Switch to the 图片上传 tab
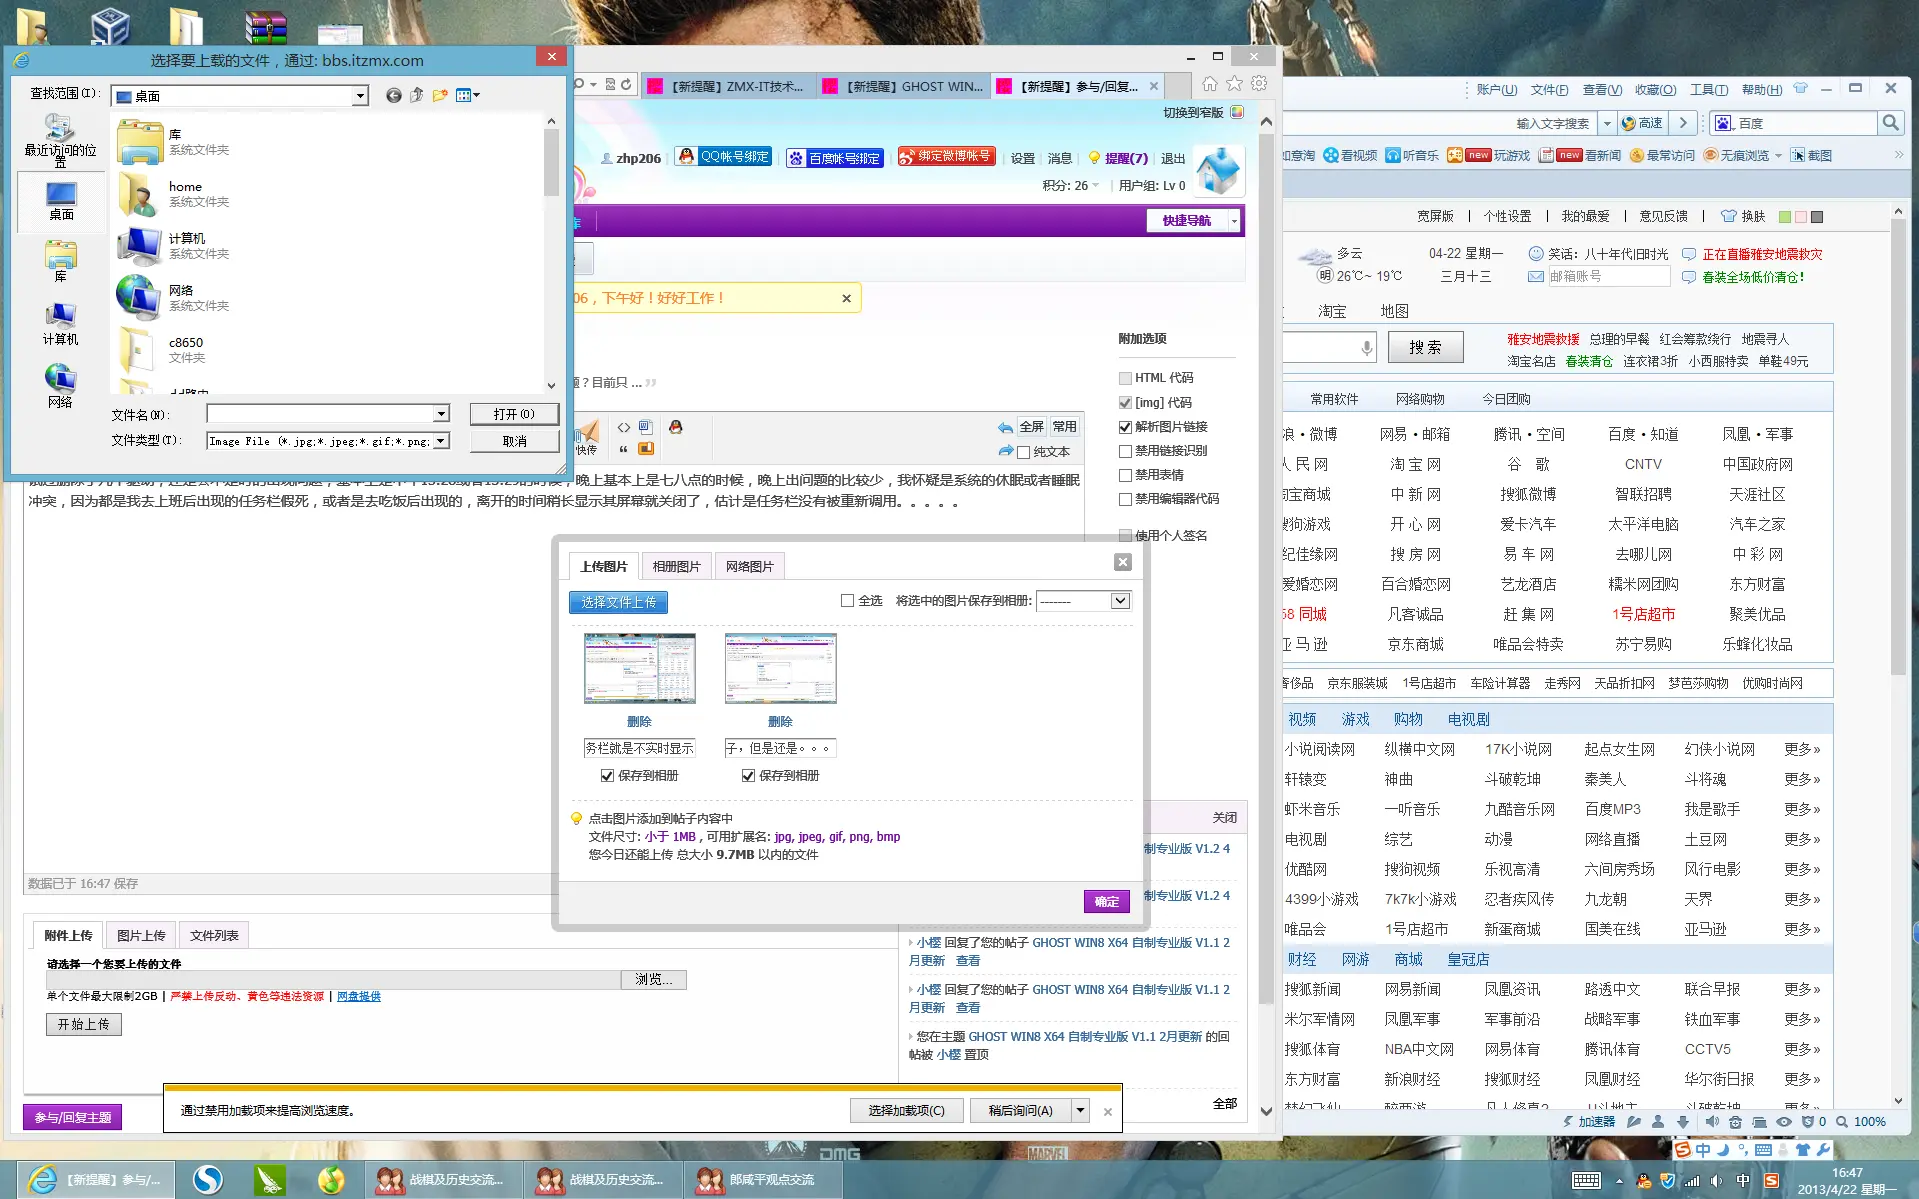 coord(141,936)
